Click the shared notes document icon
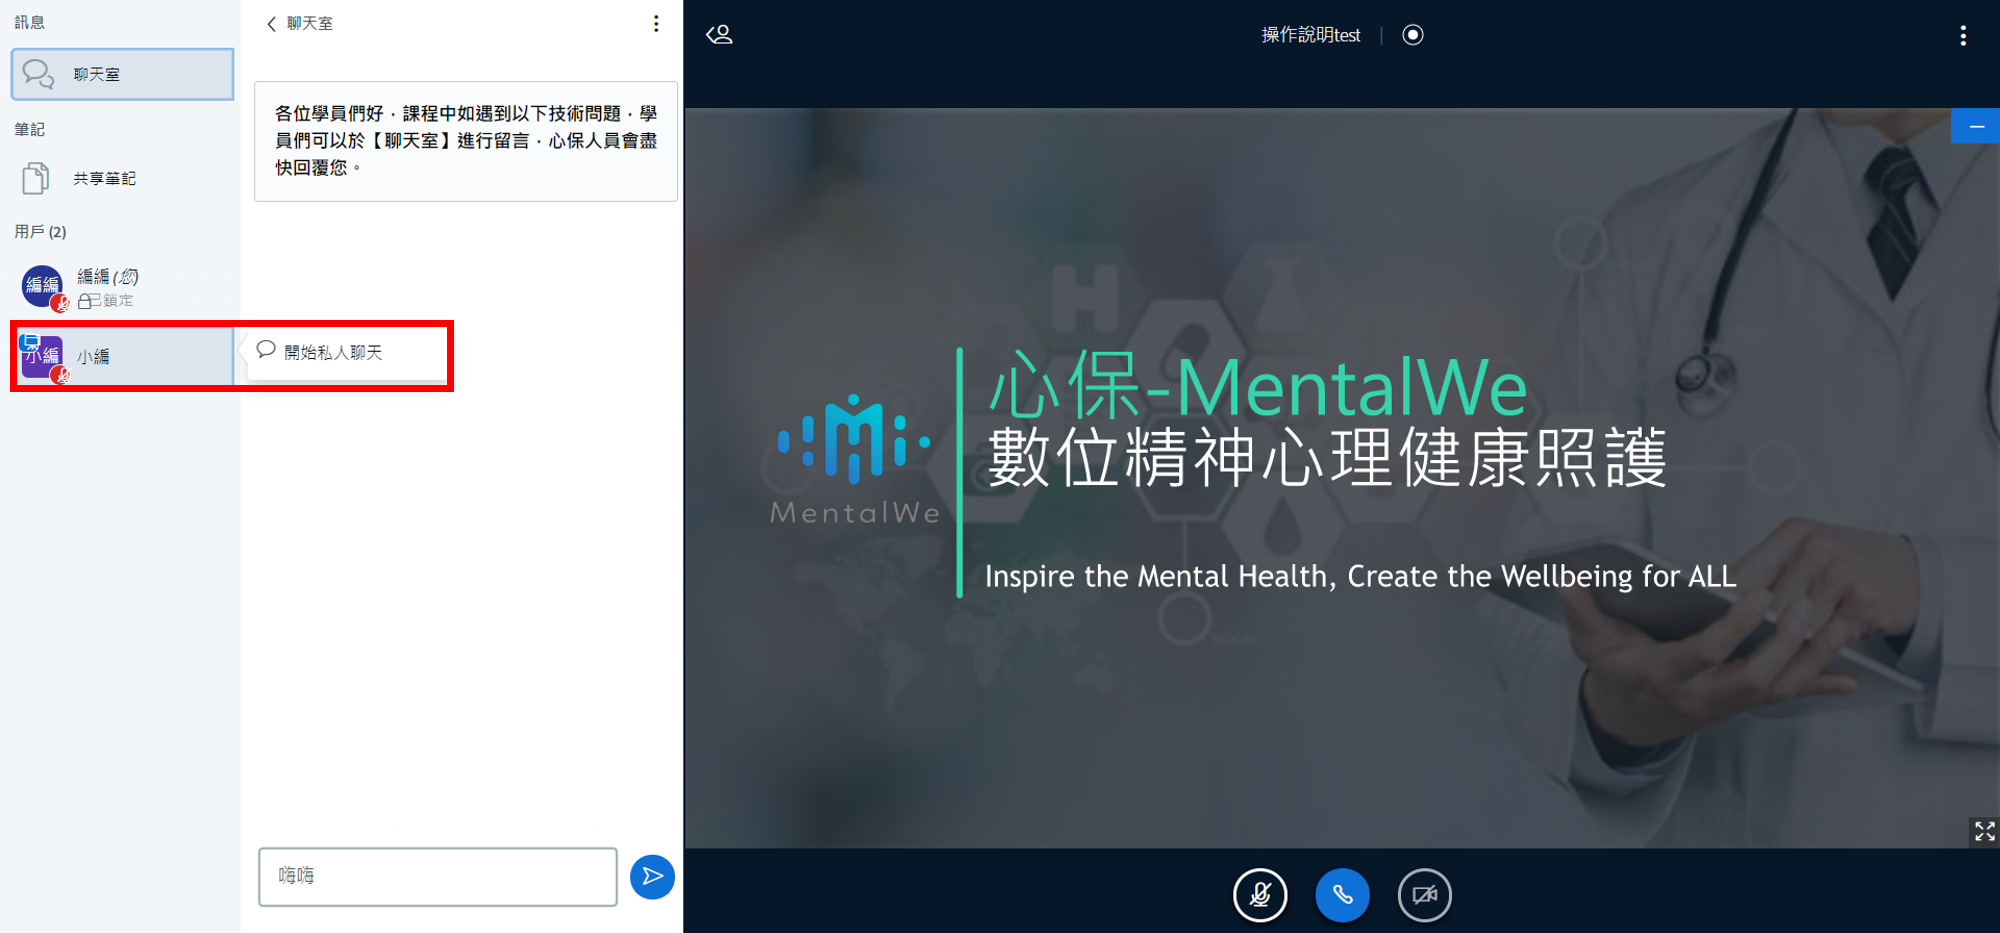This screenshot has height=933, width=2000. 35,178
